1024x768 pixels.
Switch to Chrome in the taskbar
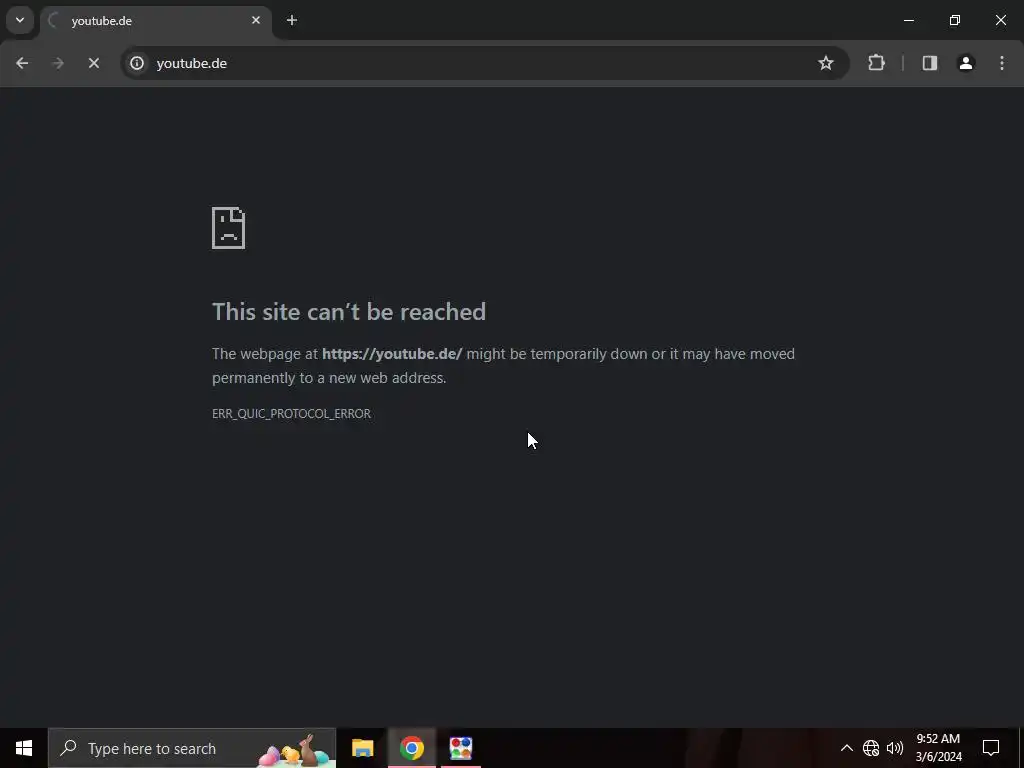coord(411,748)
